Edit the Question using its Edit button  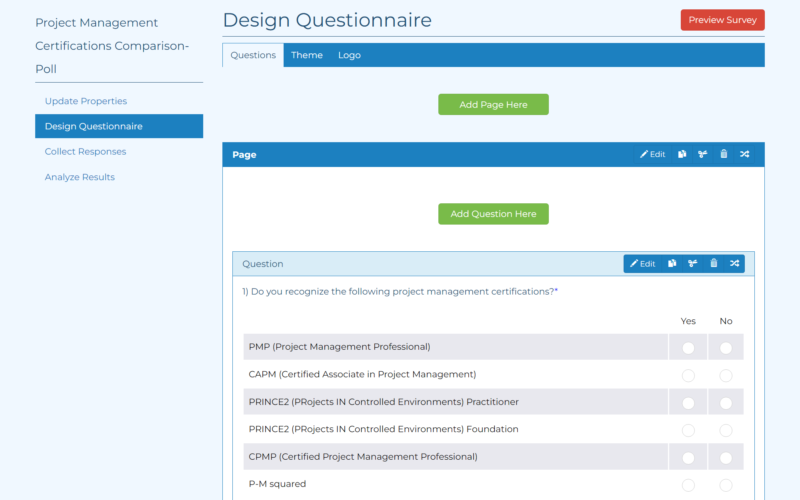pos(642,264)
